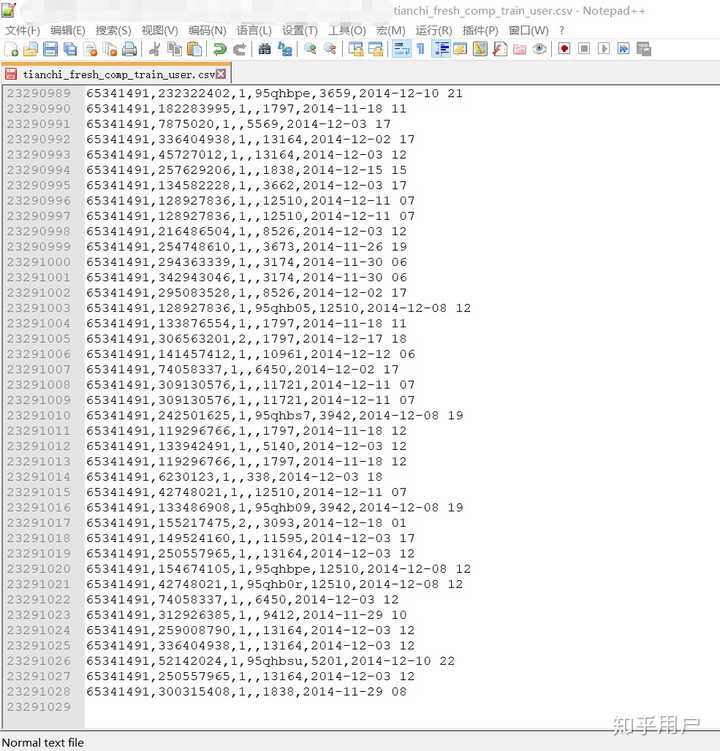Toggle show all characters pilcrow icon
This screenshot has width=720, height=751.
[x=421, y=49]
